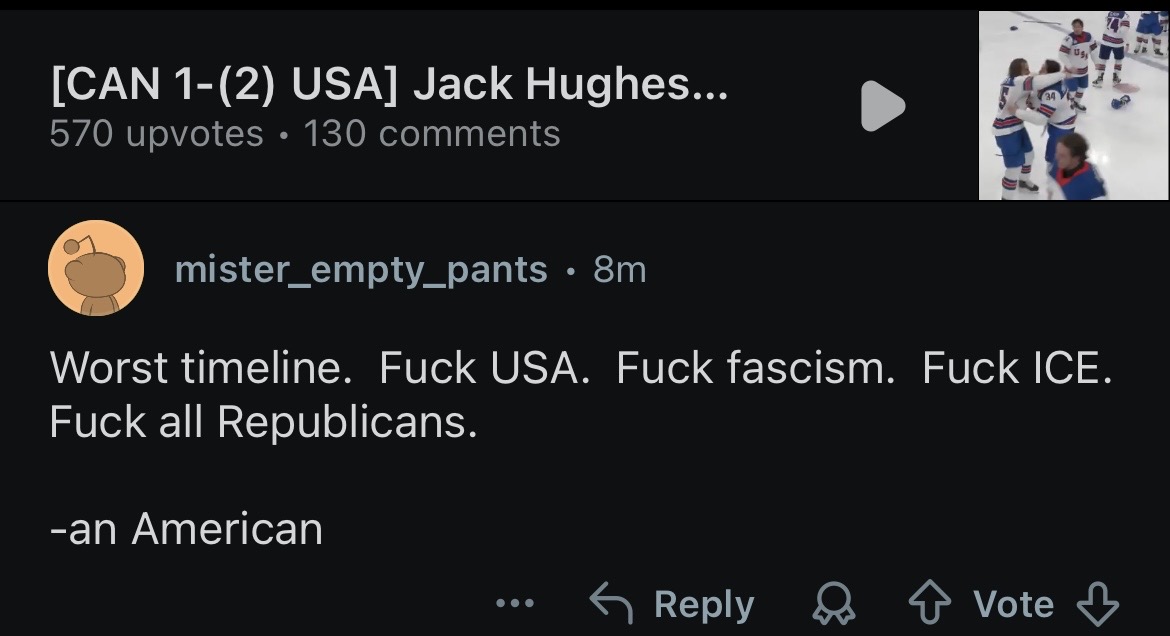Tap the '-an American' signature line
This screenshot has width=1170, height=636.
[x=187, y=529]
